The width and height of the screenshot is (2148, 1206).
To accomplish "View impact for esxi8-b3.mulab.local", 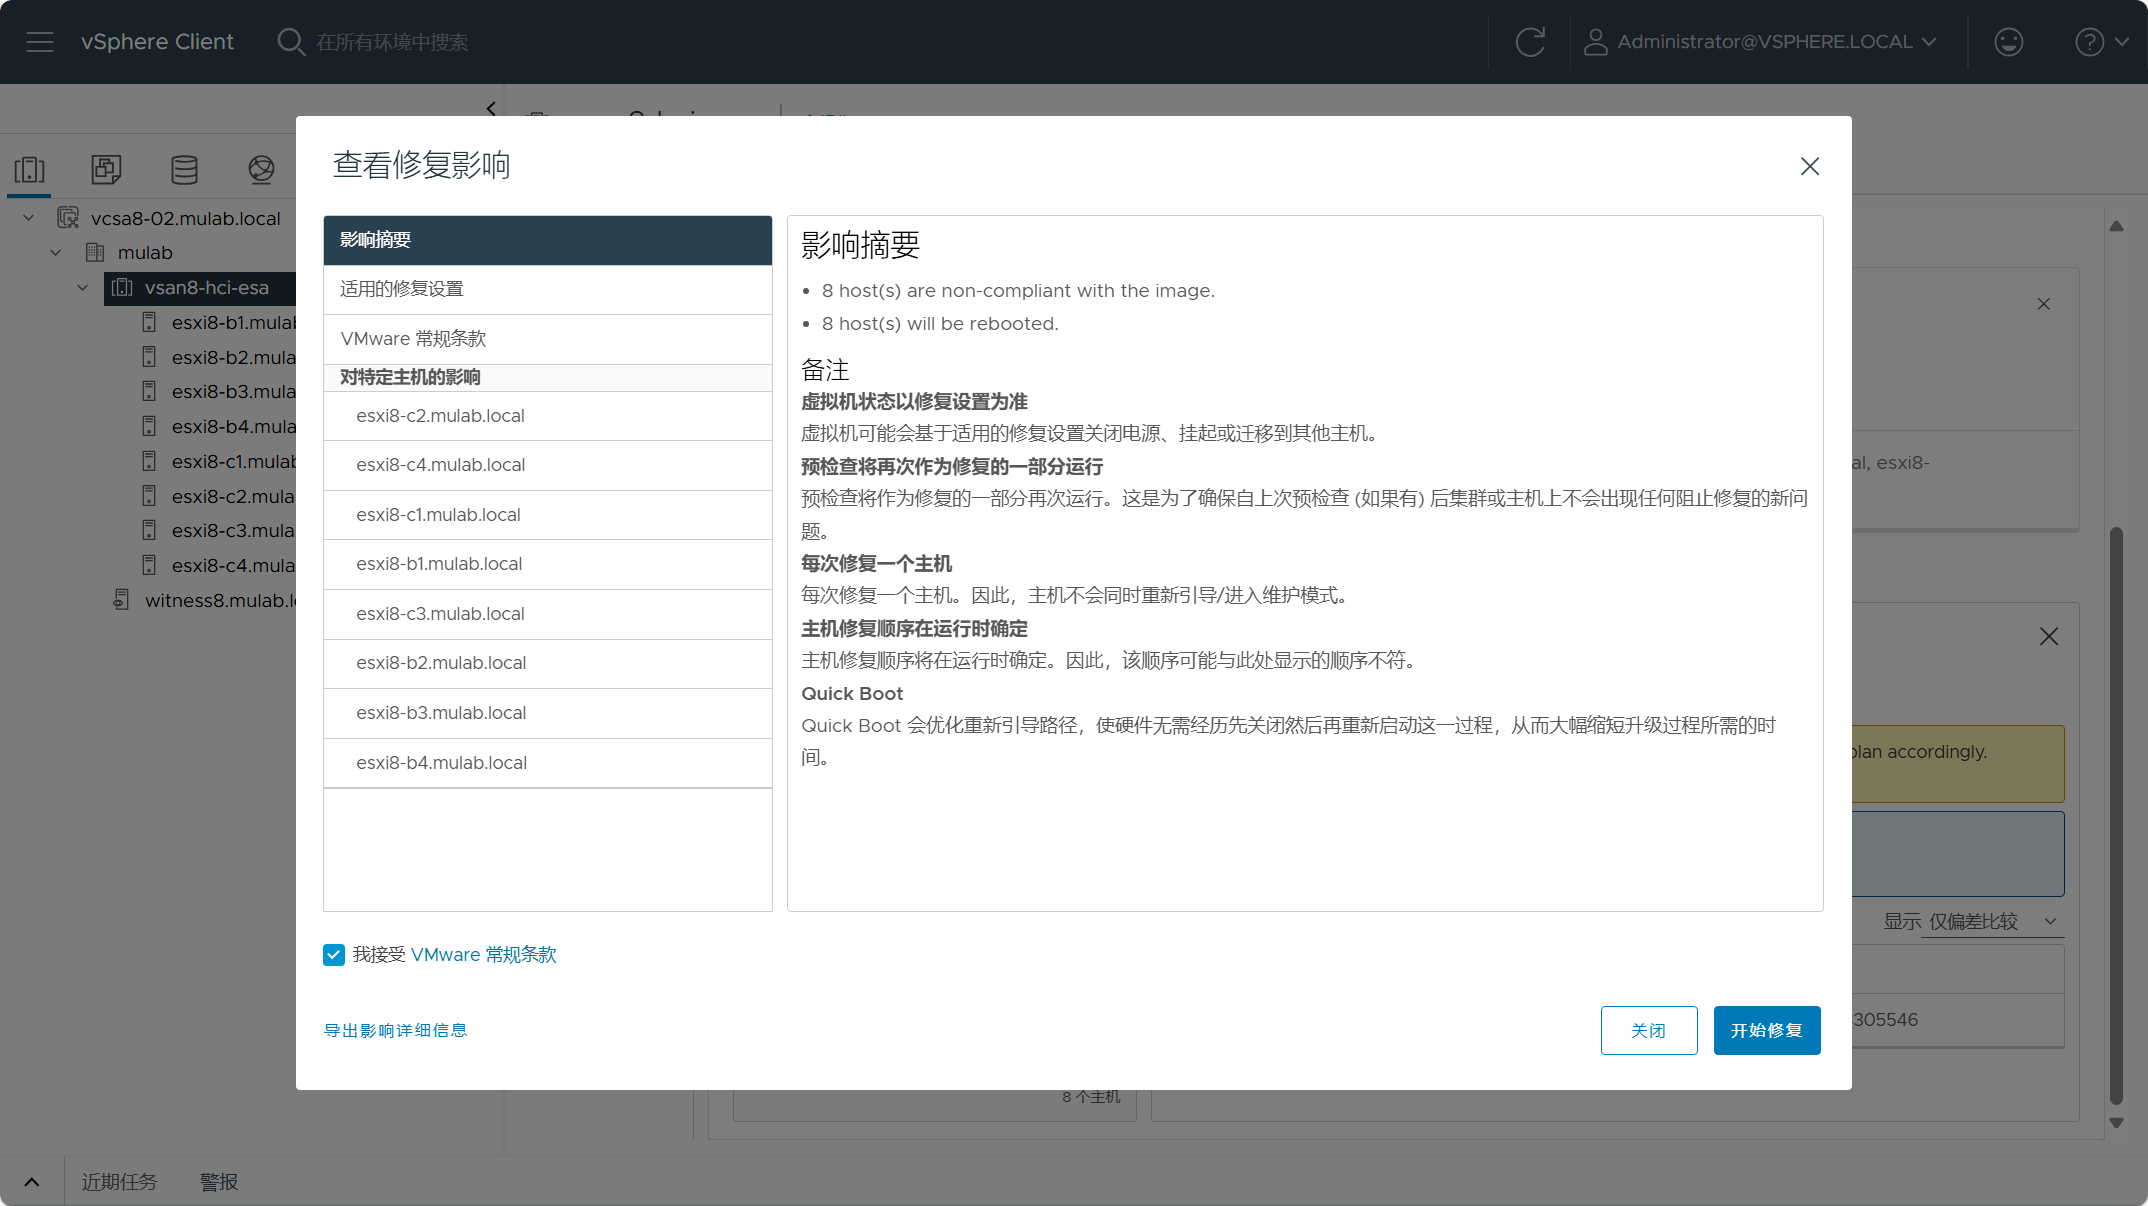I will pos(548,713).
